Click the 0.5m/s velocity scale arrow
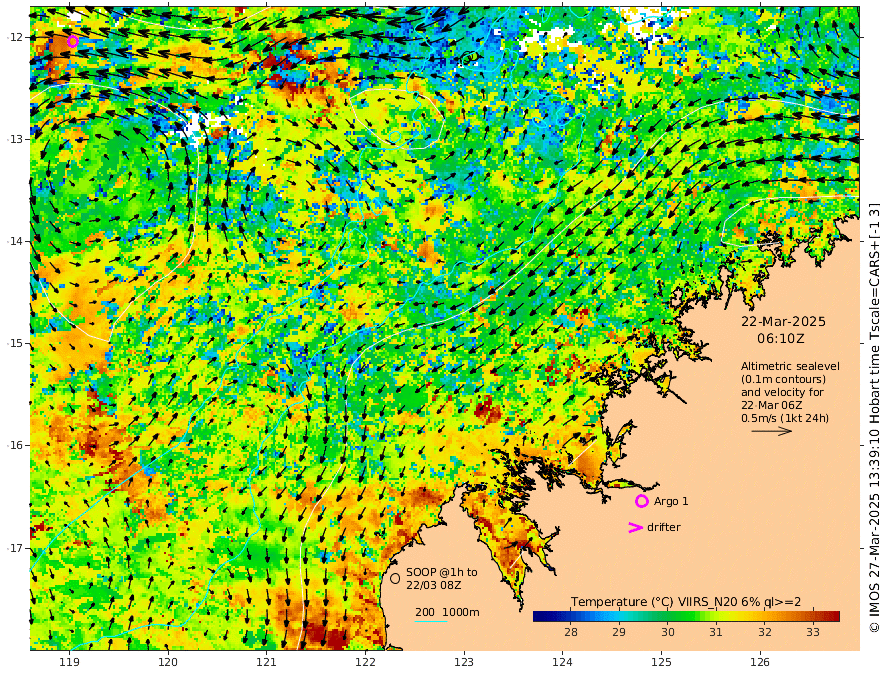The height and width of the screenshot is (680, 880). coord(772,431)
